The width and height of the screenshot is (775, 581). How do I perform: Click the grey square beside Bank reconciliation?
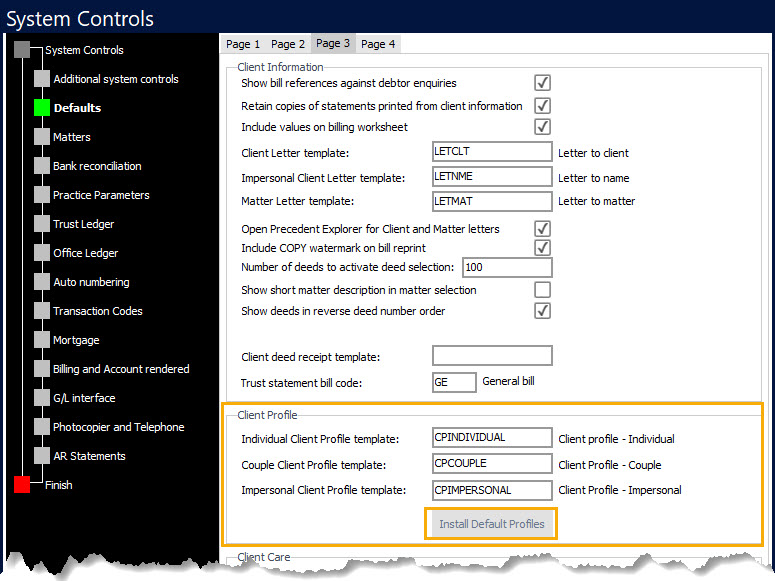[x=42, y=166]
